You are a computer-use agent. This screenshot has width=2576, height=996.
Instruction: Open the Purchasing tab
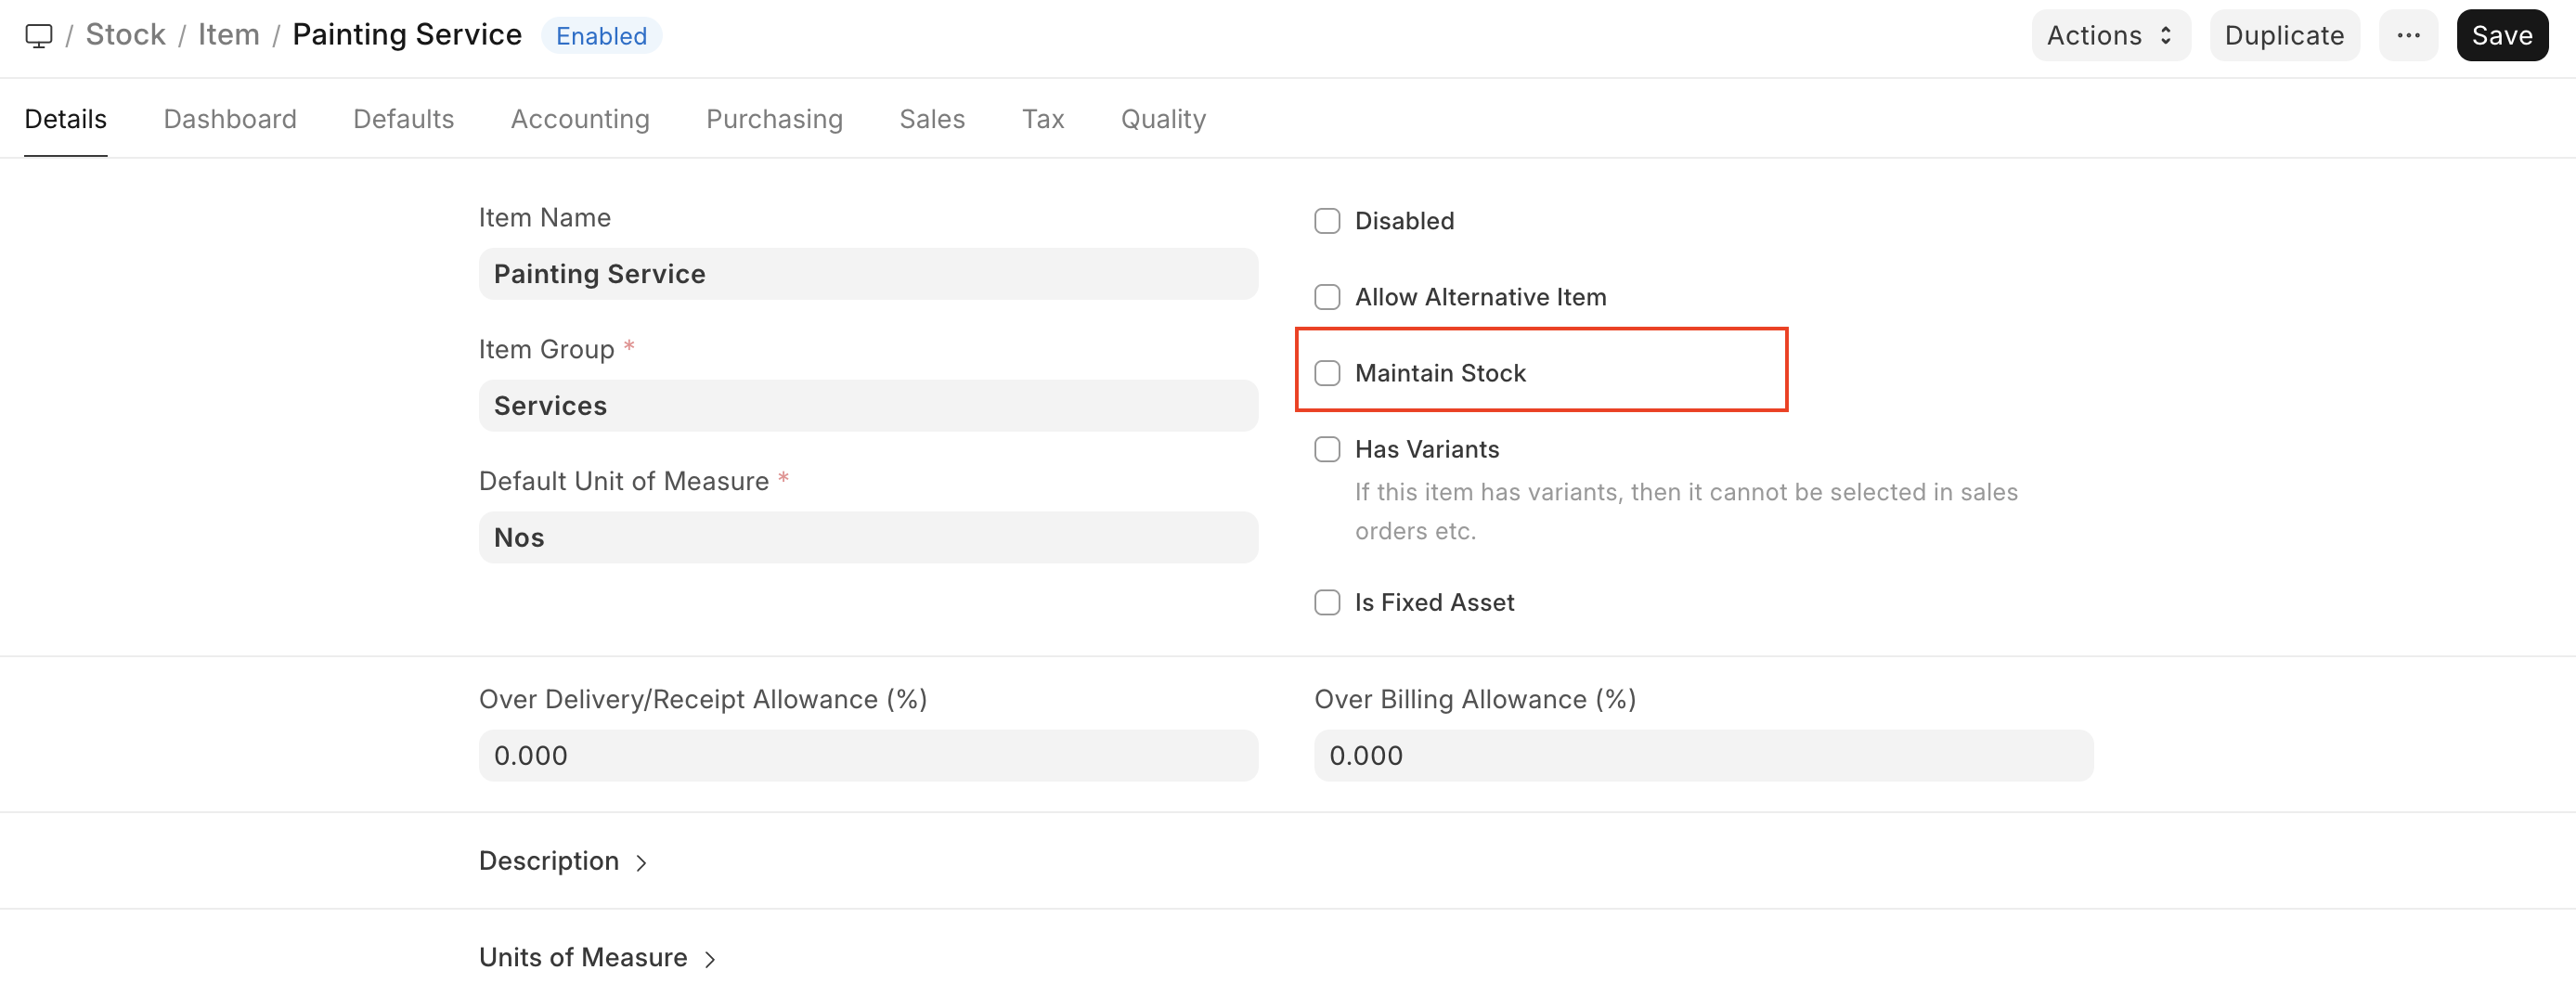tap(774, 119)
